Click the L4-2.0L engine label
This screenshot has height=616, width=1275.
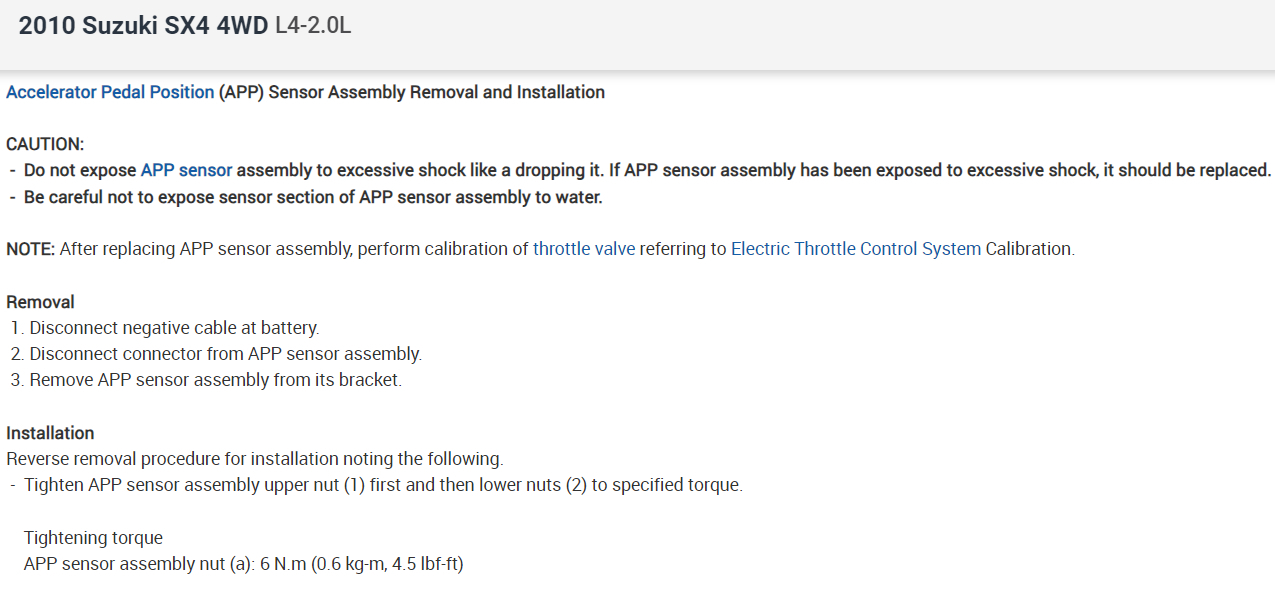pyautogui.click(x=313, y=27)
